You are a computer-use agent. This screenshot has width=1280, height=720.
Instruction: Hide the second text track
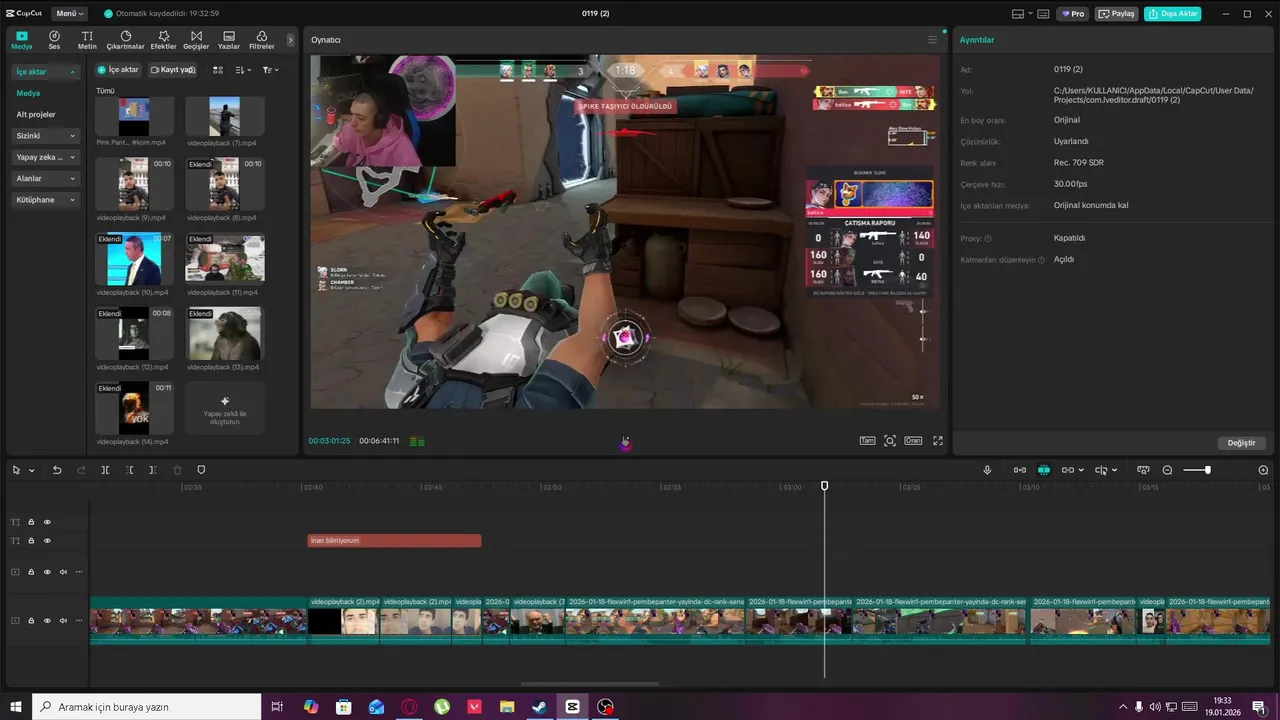(x=47, y=541)
